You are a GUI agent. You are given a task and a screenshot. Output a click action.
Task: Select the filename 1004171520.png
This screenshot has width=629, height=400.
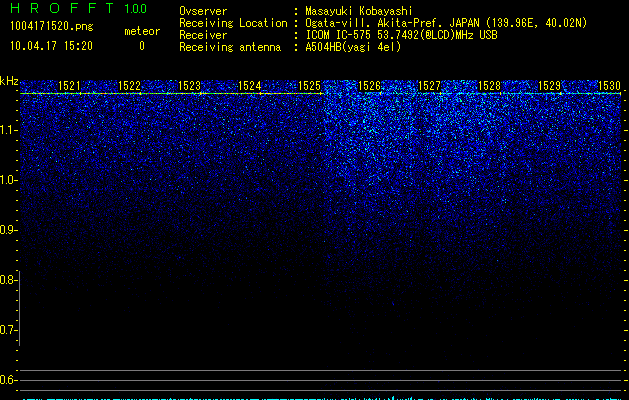click(52, 27)
